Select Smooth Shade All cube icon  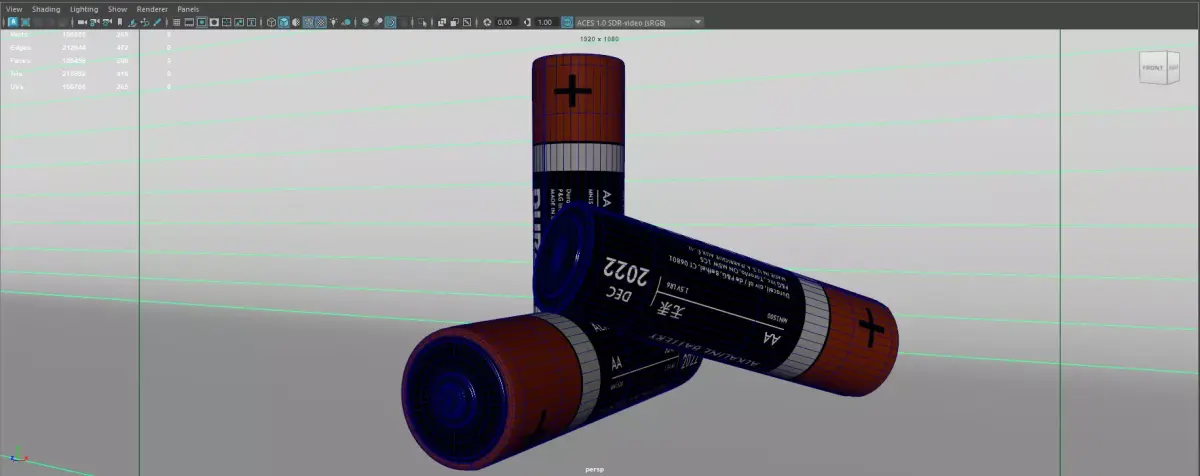click(x=283, y=22)
